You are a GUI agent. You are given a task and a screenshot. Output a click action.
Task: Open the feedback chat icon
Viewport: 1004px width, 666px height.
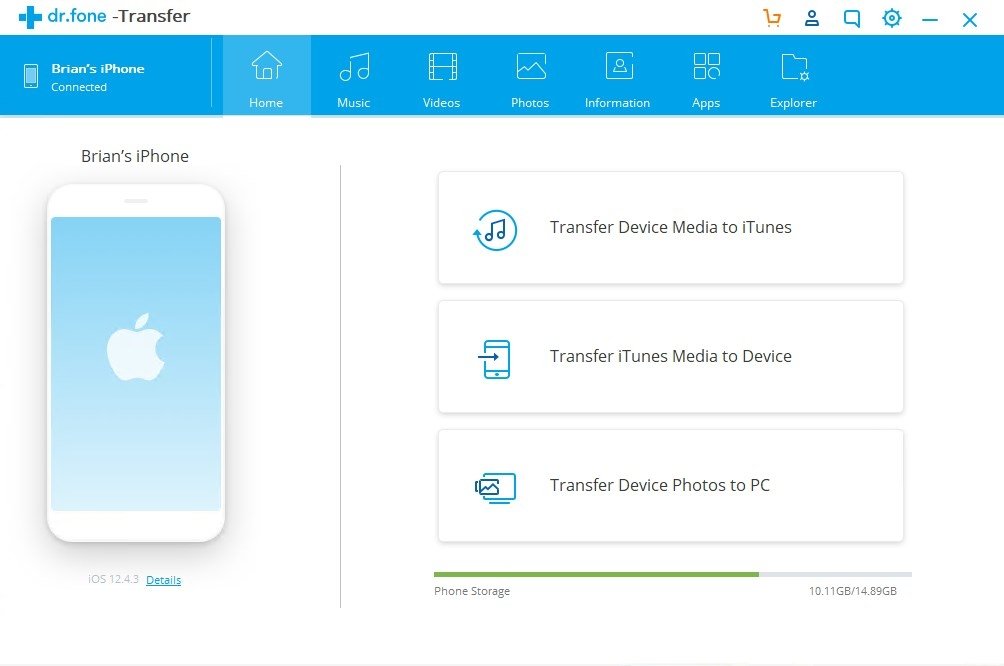click(x=852, y=19)
